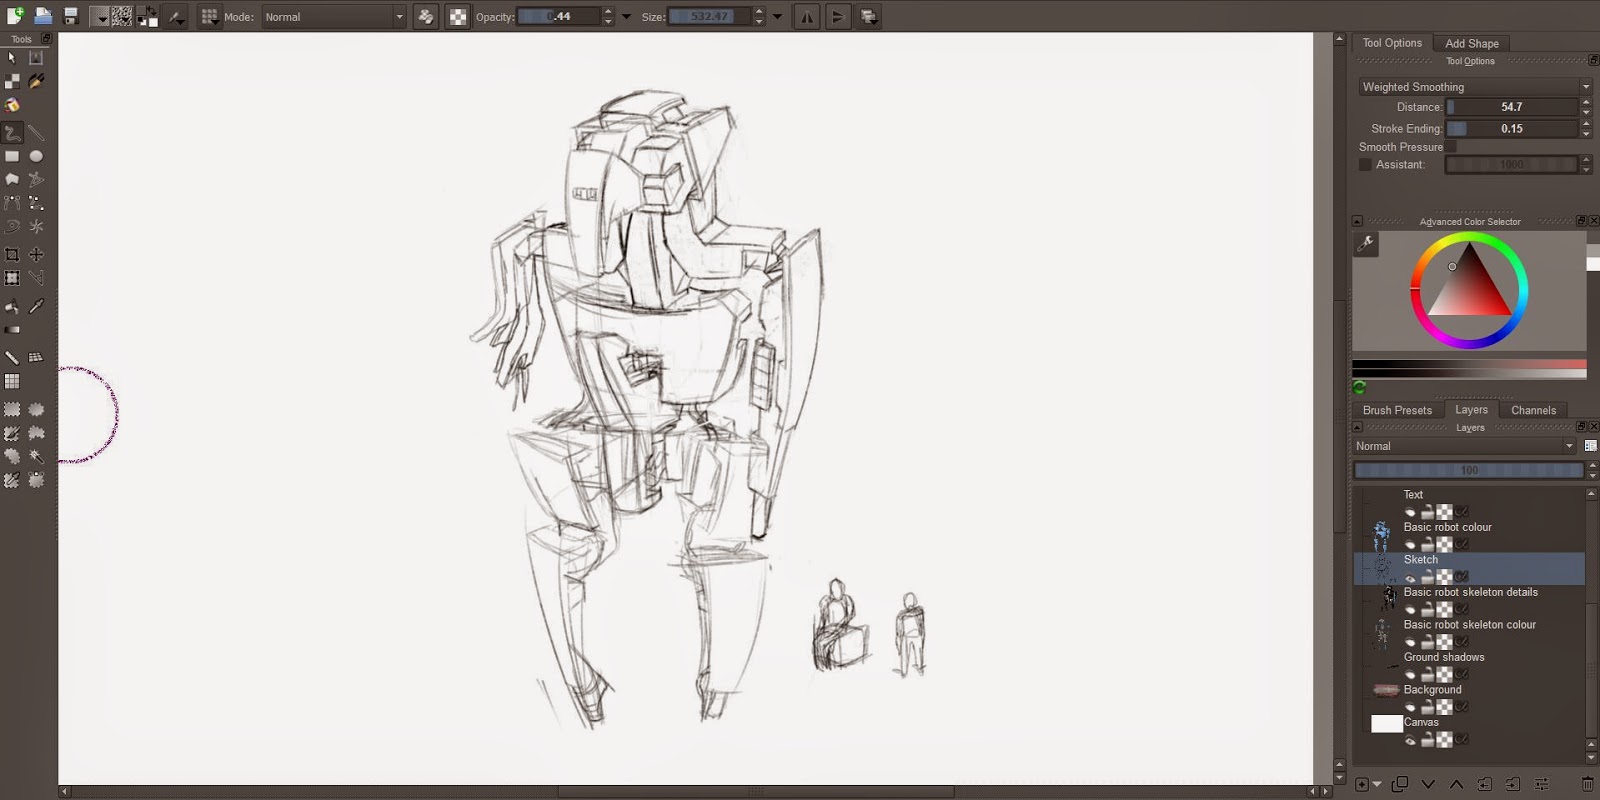The image size is (1600, 800).
Task: Mirror canvas horizontally button
Action: pos(806,16)
